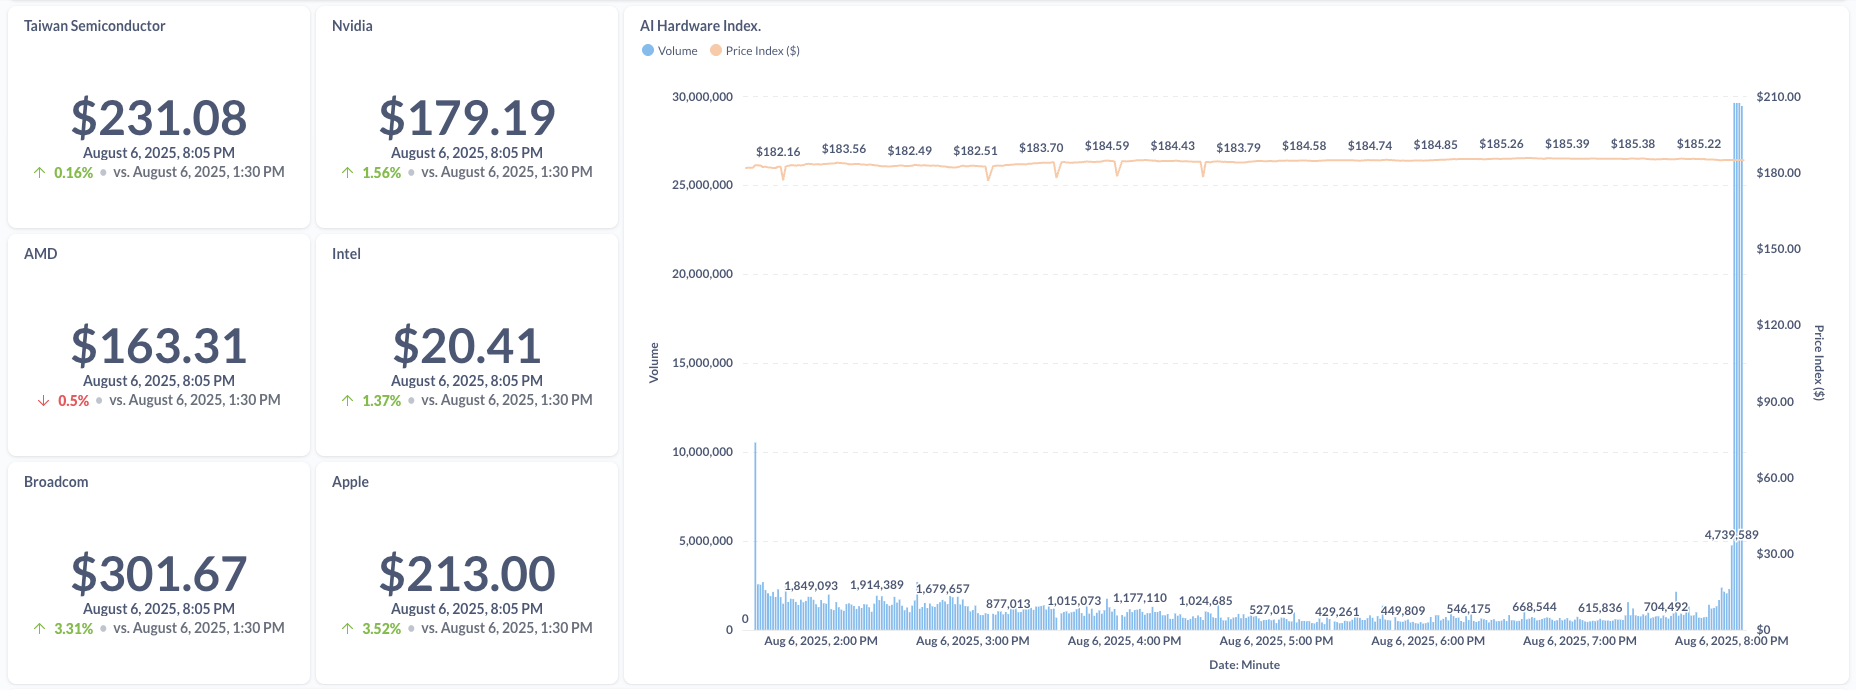Click the vertical Volume axis title

[654, 363]
